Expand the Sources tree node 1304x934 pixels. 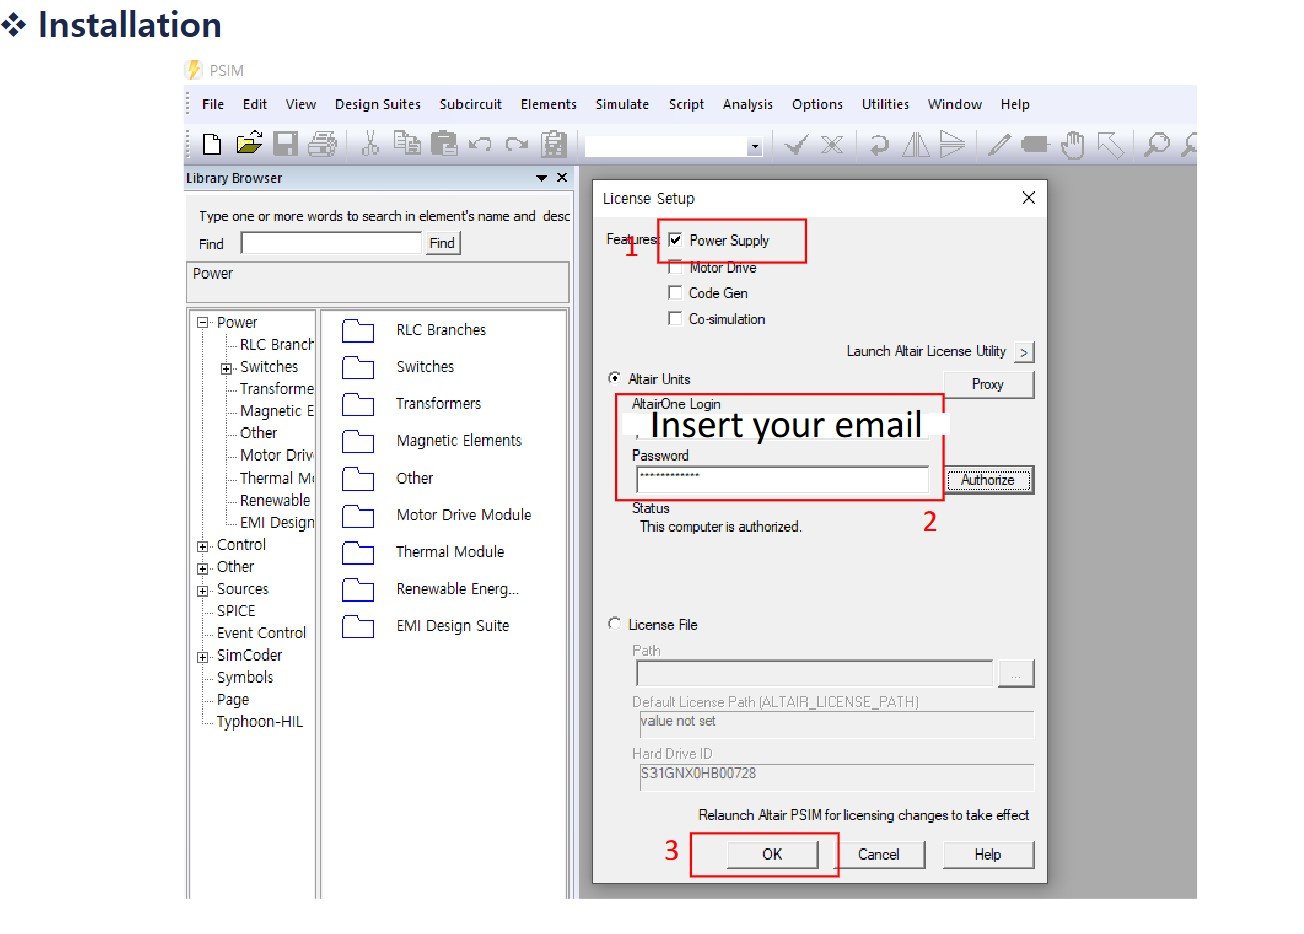203,590
